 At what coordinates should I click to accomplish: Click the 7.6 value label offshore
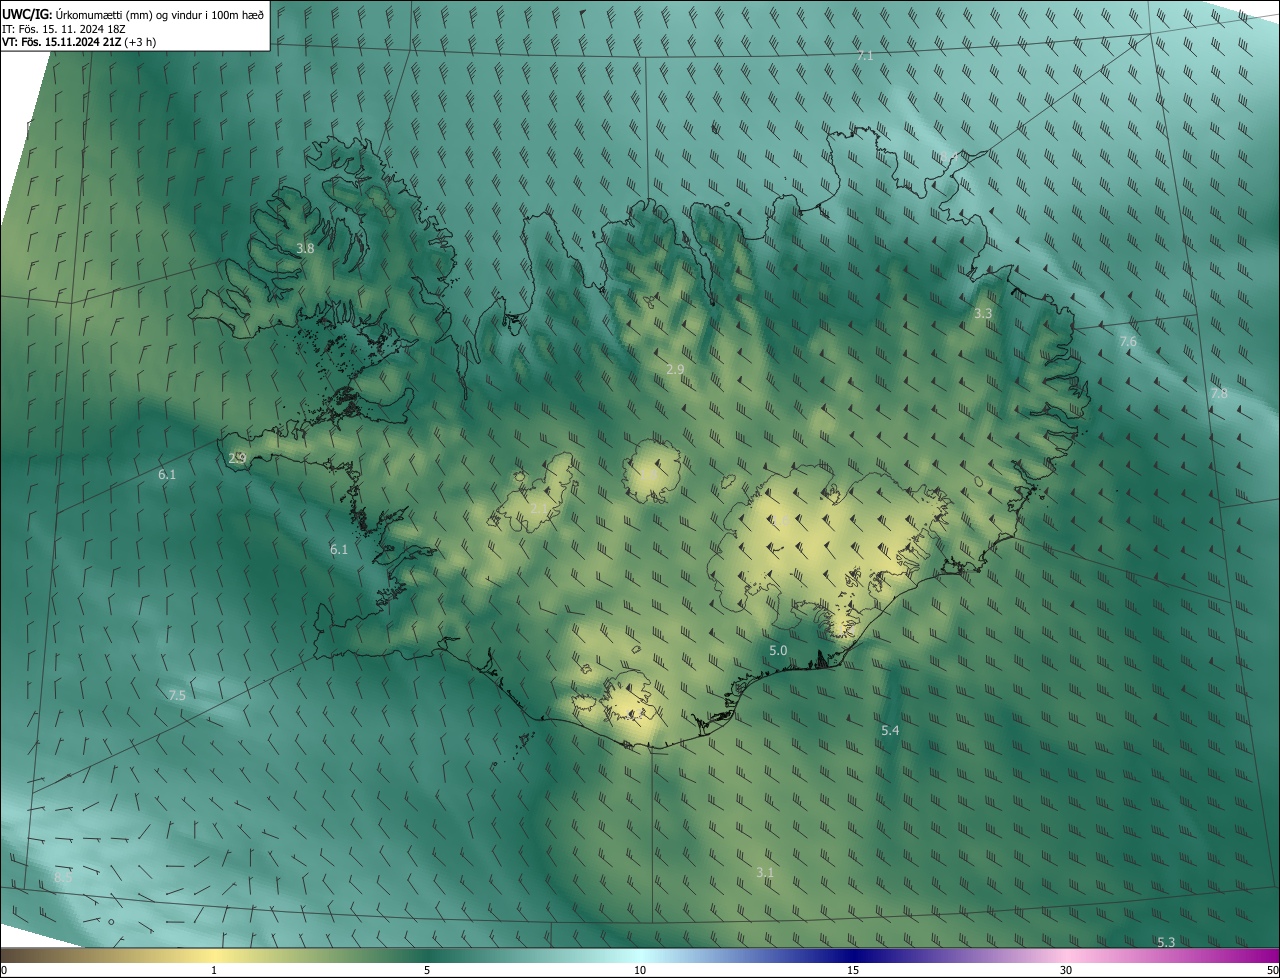tap(1128, 342)
